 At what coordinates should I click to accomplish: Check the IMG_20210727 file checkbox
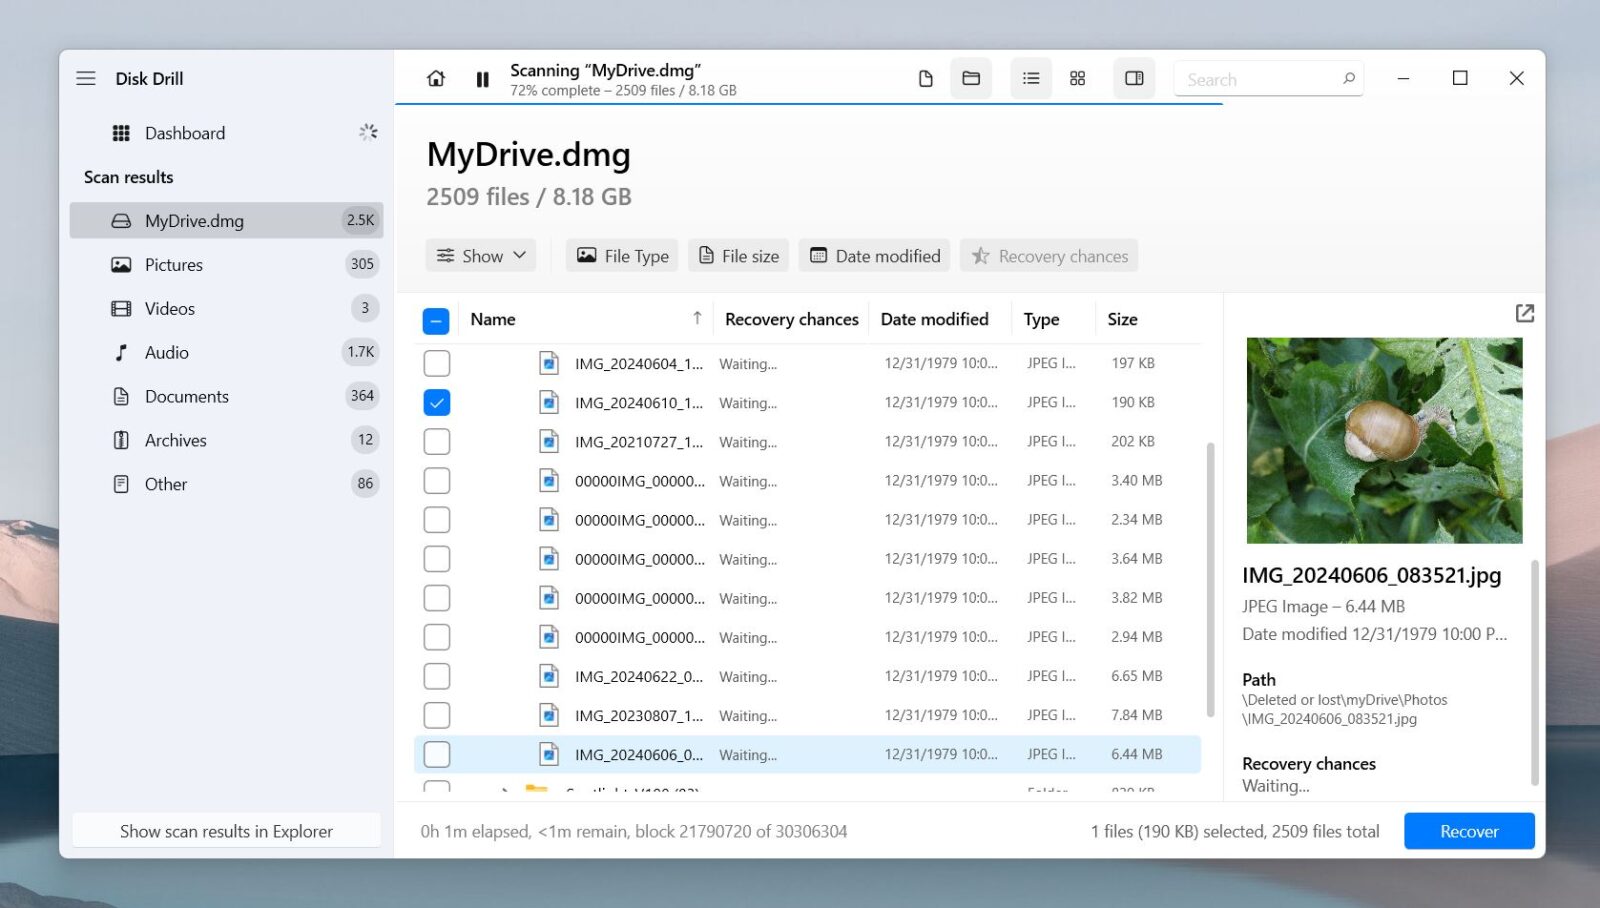pyautogui.click(x=436, y=441)
